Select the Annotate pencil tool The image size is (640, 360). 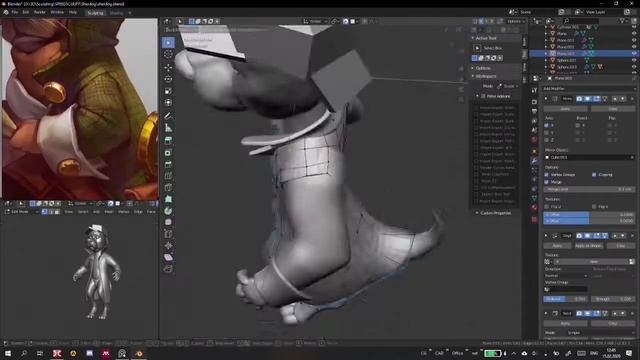tap(168, 116)
